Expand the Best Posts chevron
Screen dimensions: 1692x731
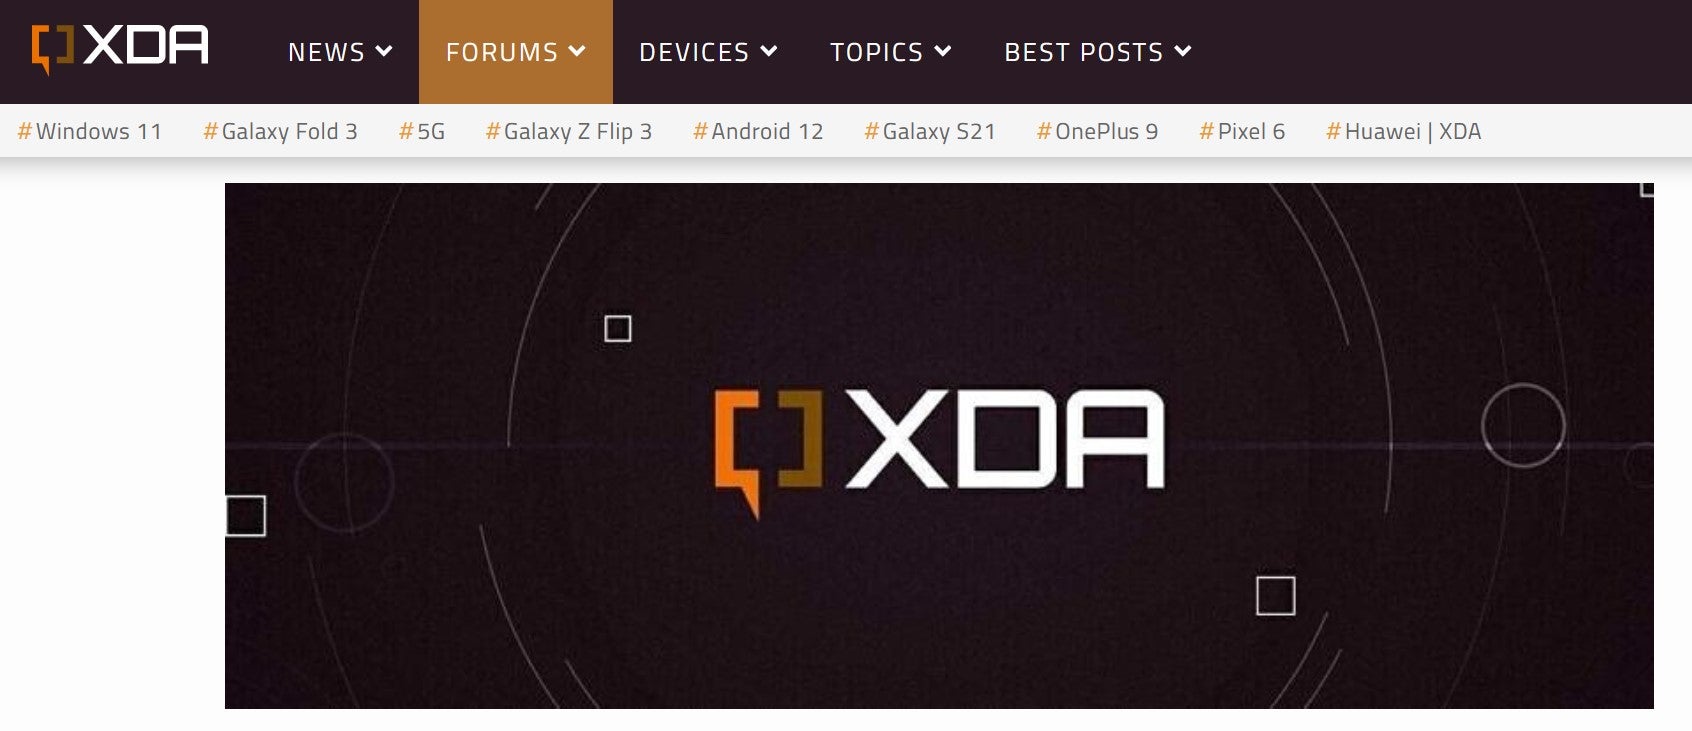coord(1183,51)
